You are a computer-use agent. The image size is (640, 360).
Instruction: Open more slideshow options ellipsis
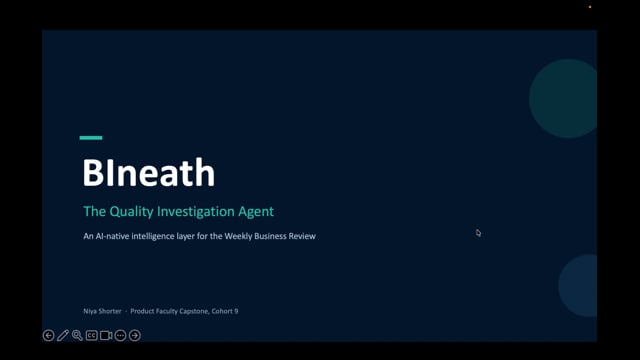120,336
